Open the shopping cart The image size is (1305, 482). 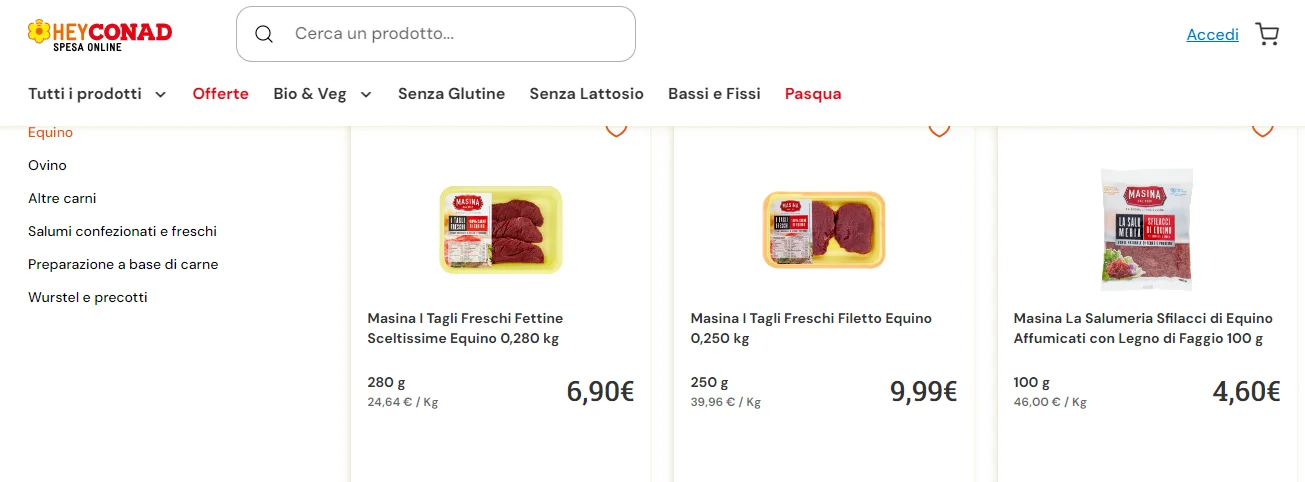pyautogui.click(x=1267, y=35)
